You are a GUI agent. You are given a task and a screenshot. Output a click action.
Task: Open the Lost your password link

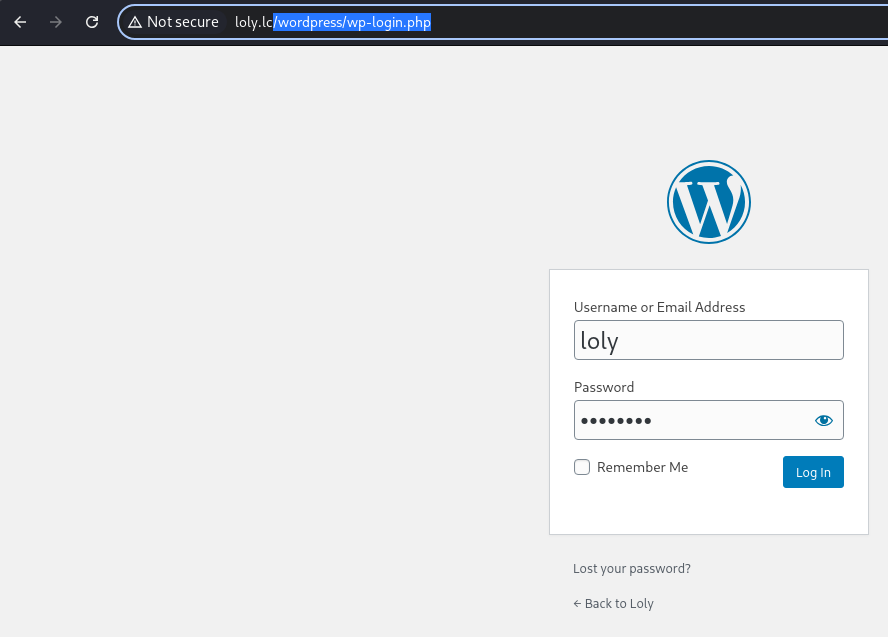(x=631, y=568)
